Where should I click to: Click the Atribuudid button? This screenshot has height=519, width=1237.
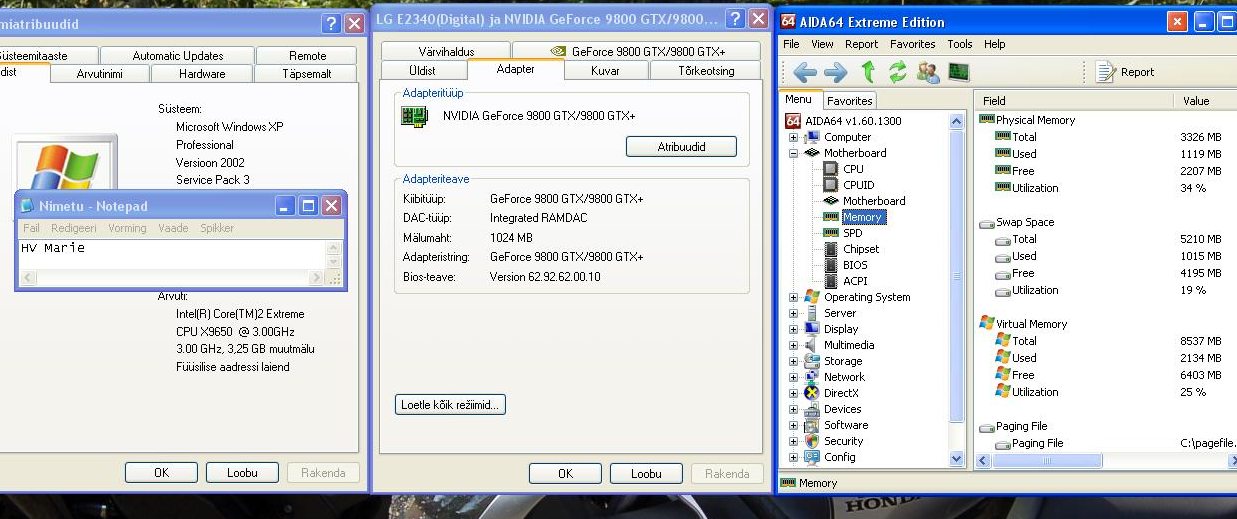click(x=681, y=146)
